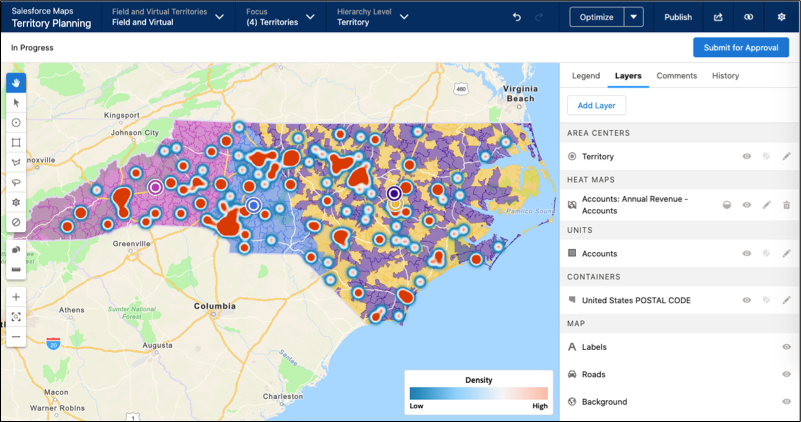Select the hand pan tool

pos(16,82)
